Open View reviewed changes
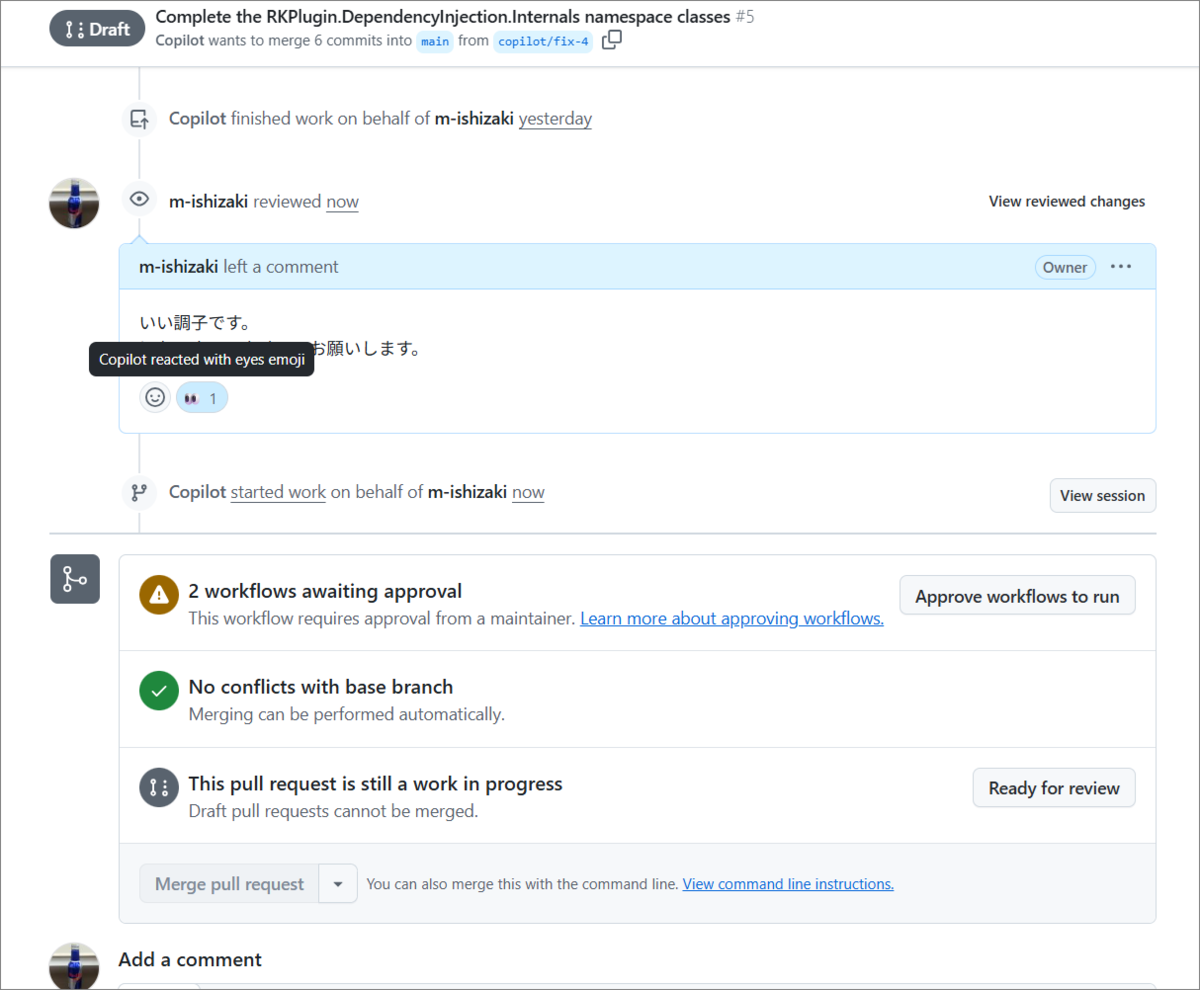Image resolution: width=1200 pixels, height=990 pixels. click(1067, 201)
